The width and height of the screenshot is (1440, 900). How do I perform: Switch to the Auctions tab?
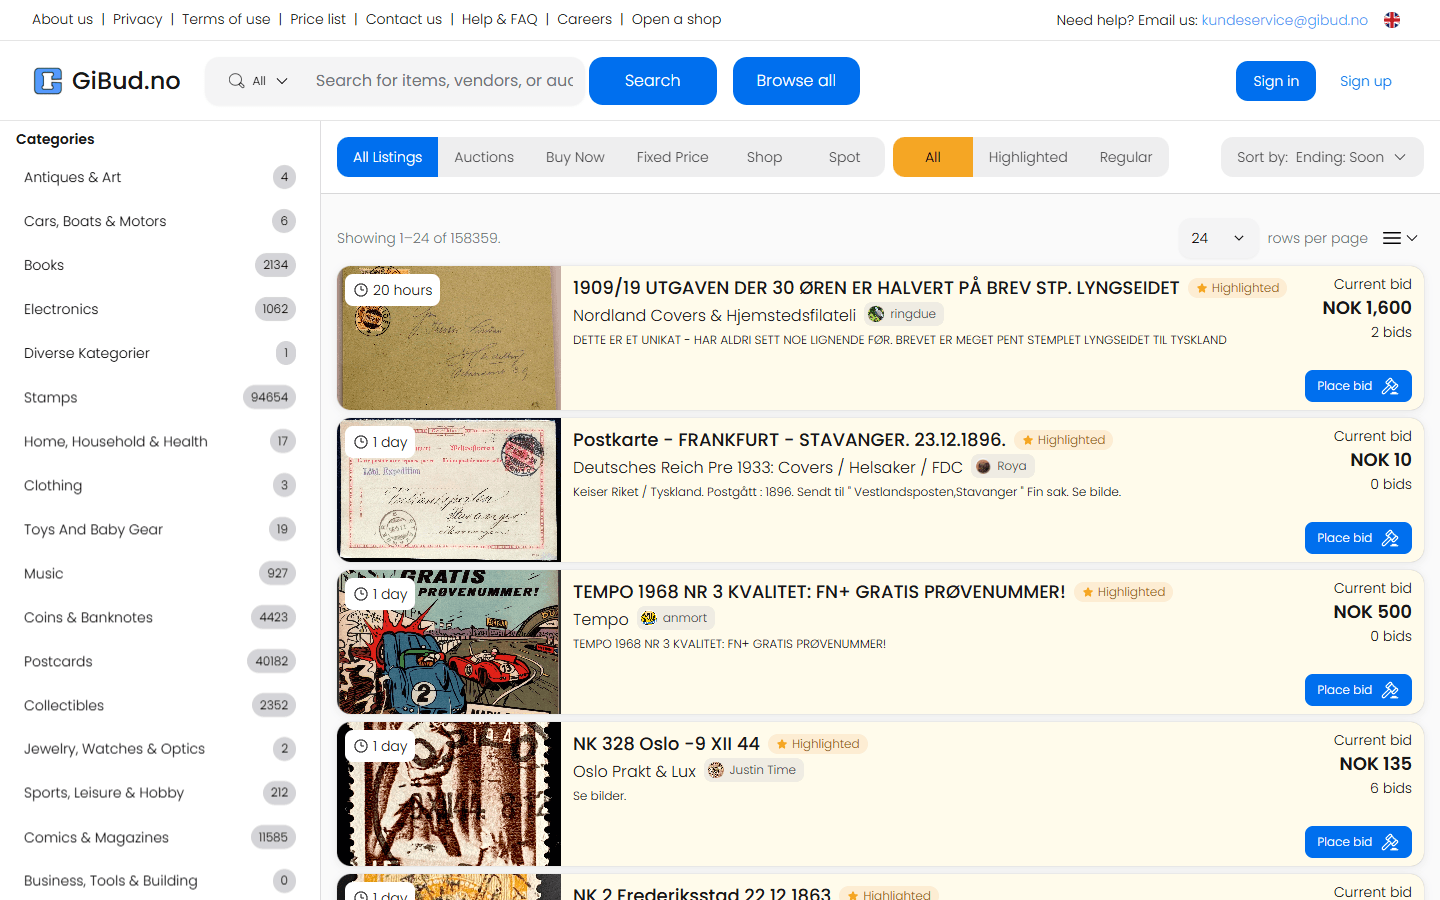click(484, 157)
